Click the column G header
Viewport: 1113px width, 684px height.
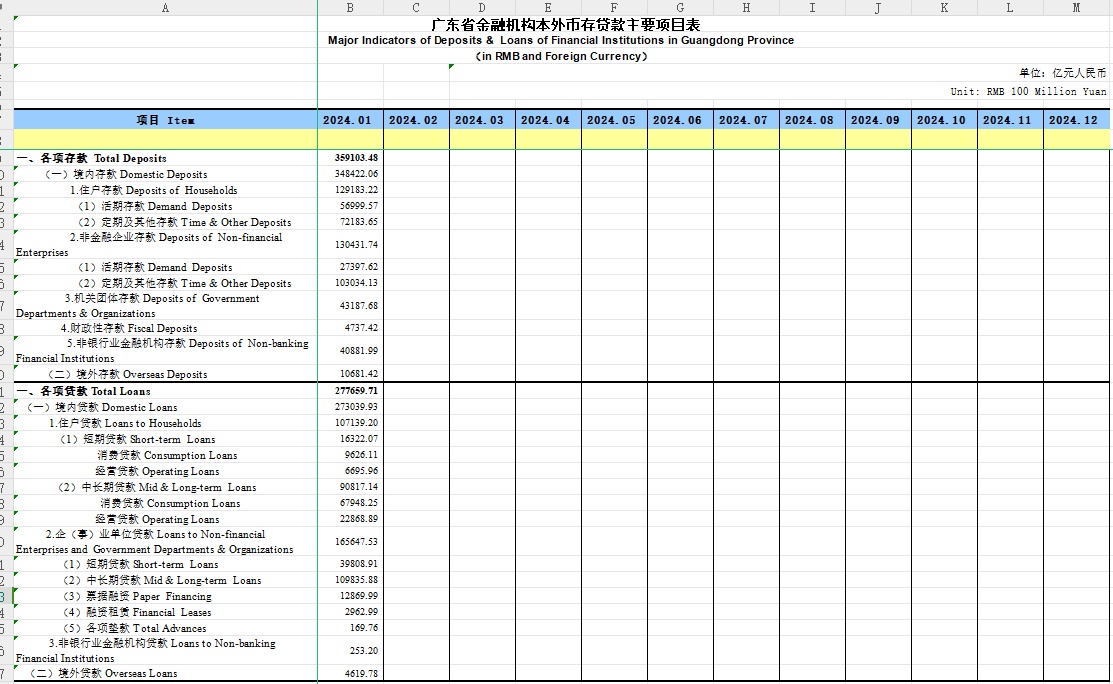click(680, 7)
